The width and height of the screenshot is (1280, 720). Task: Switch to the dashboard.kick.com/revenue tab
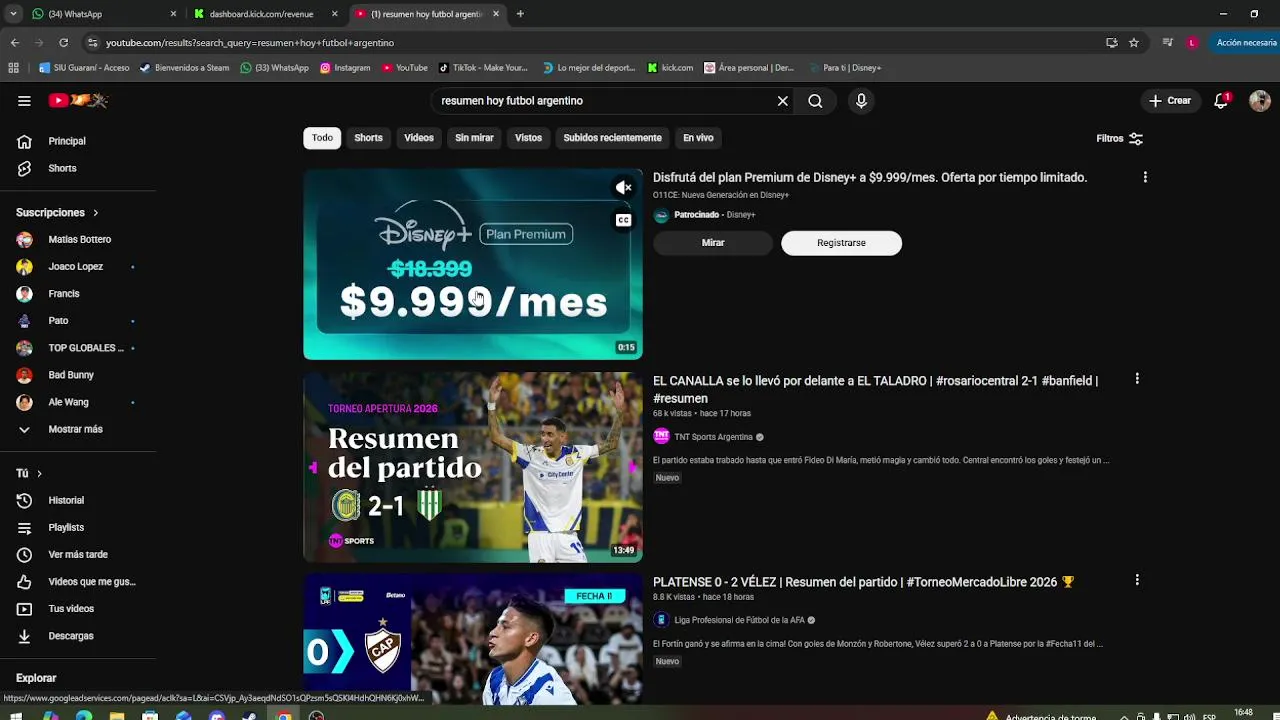tap(266, 14)
